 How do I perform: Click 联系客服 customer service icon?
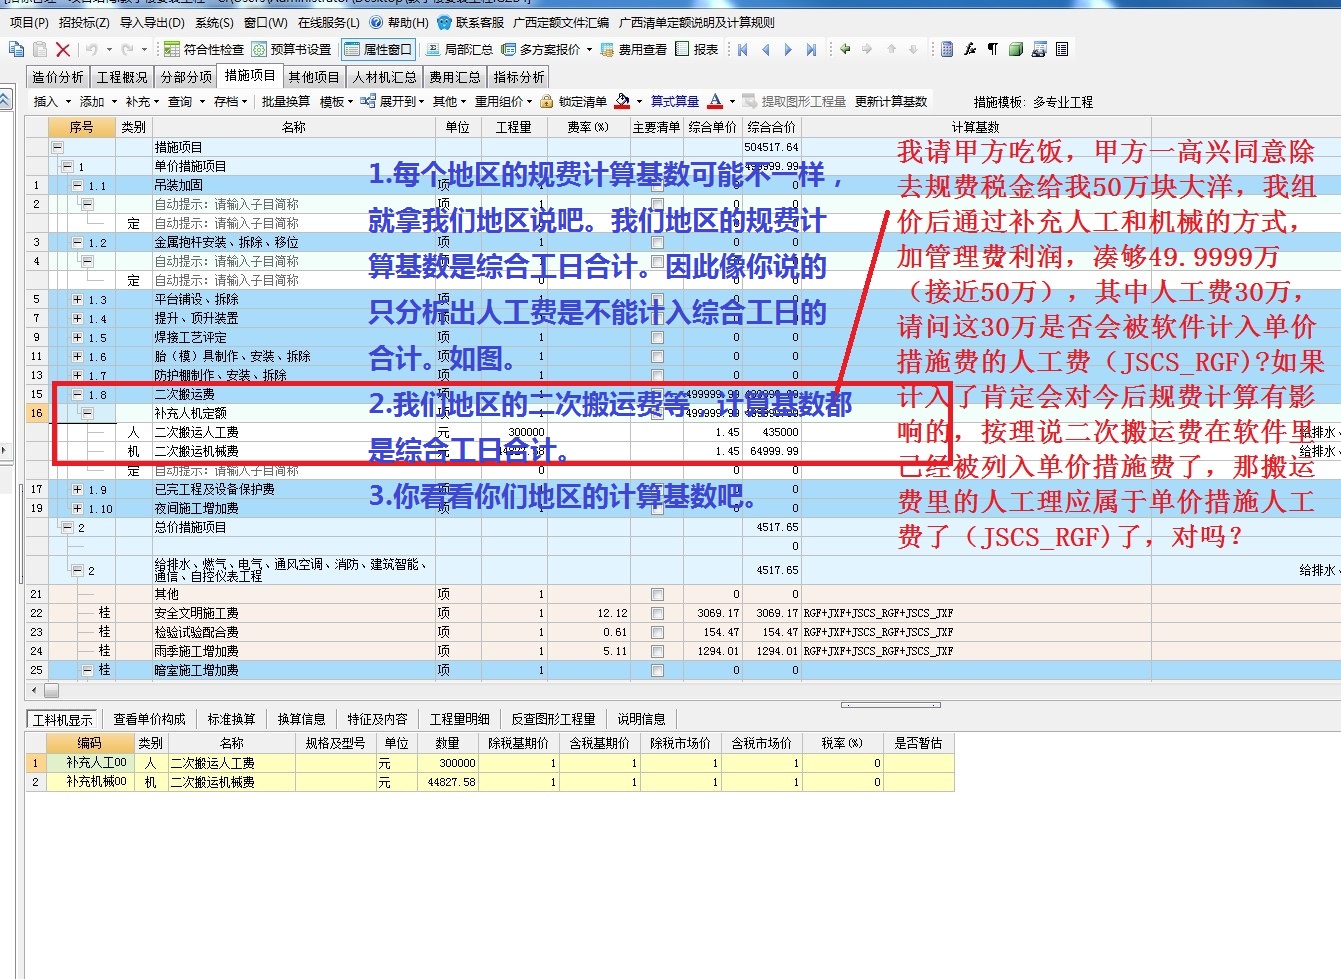(x=445, y=23)
